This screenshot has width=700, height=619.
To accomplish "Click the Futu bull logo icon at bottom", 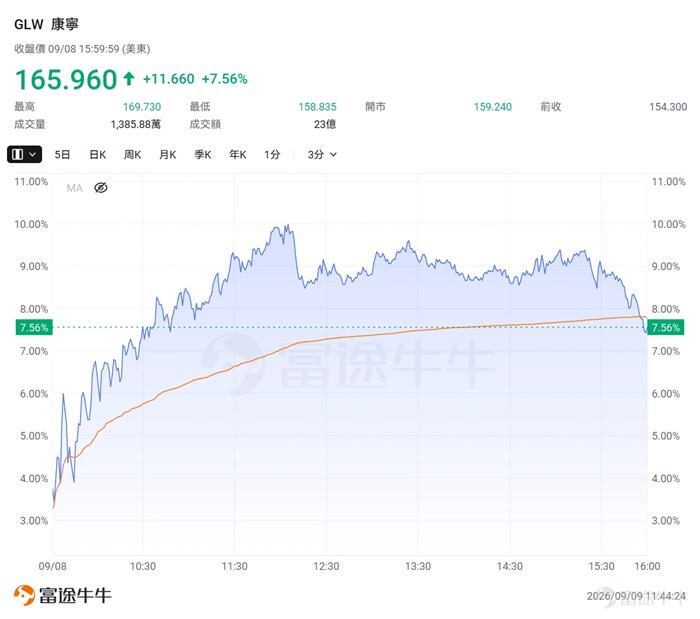I will pos(24,595).
